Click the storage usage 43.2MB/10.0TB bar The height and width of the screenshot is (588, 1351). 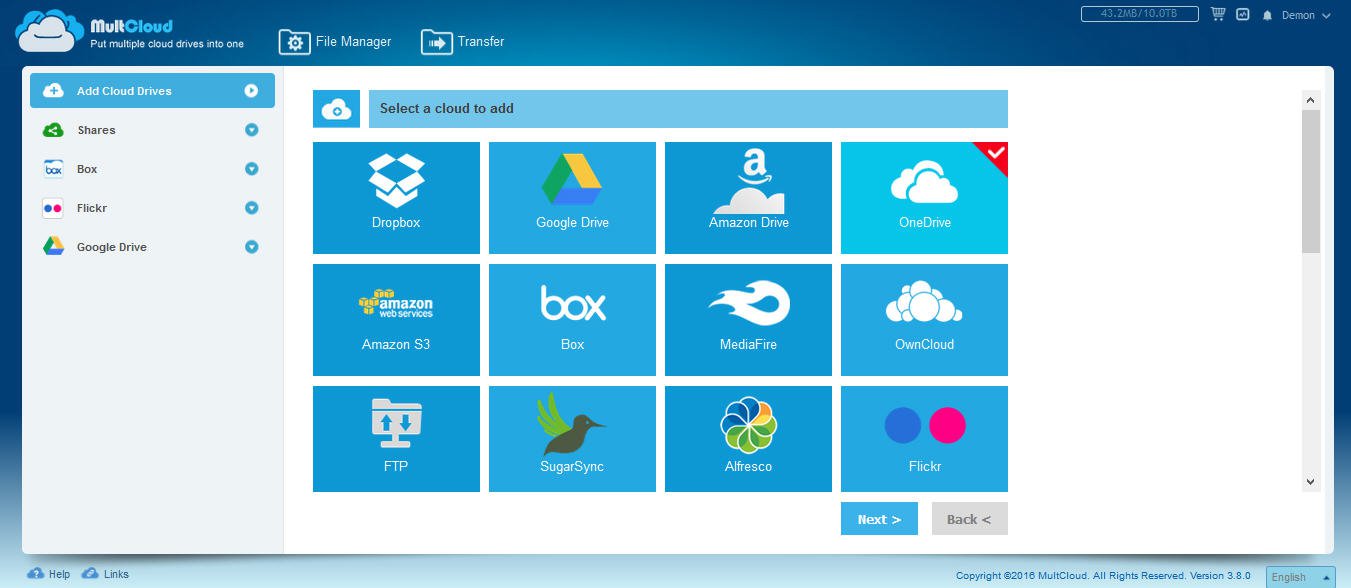pyautogui.click(x=1141, y=14)
